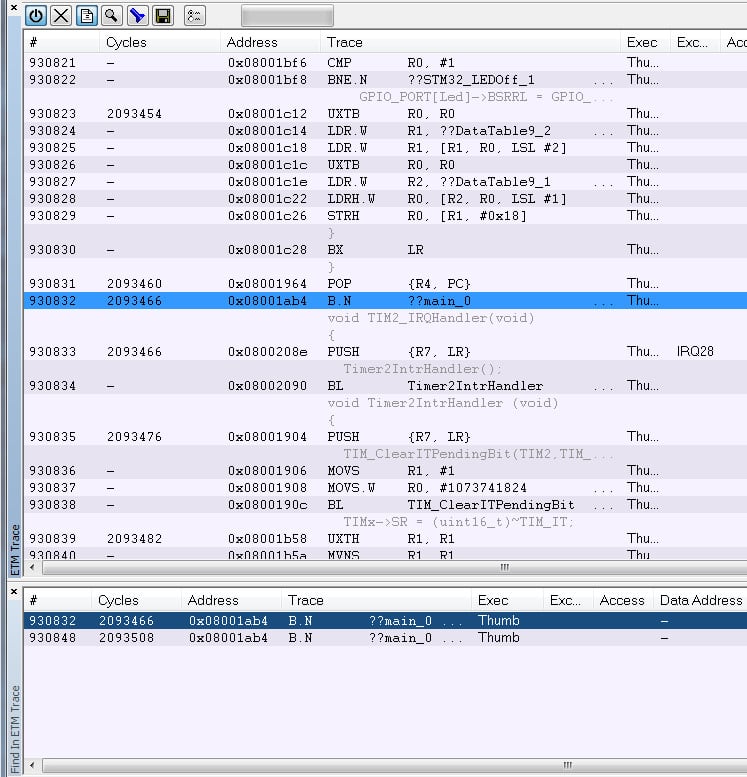Viewport: 747px width, 777px height.
Task: Clear trace data with the X icon
Action: [x=61, y=16]
